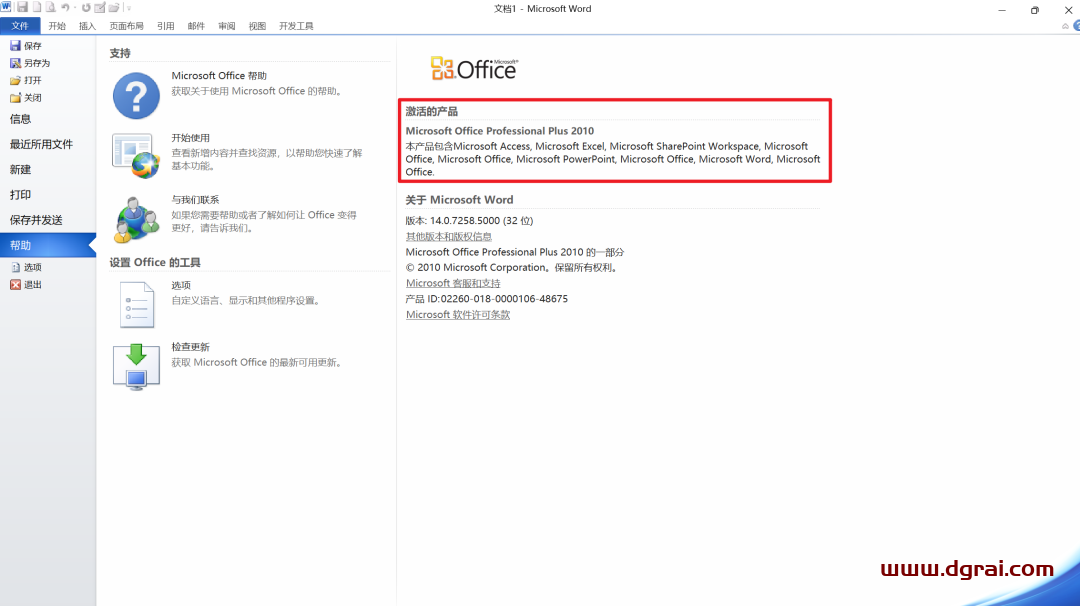Click the Check for Updates (检查更新) icon
This screenshot has height=606, width=1080.
(136, 366)
